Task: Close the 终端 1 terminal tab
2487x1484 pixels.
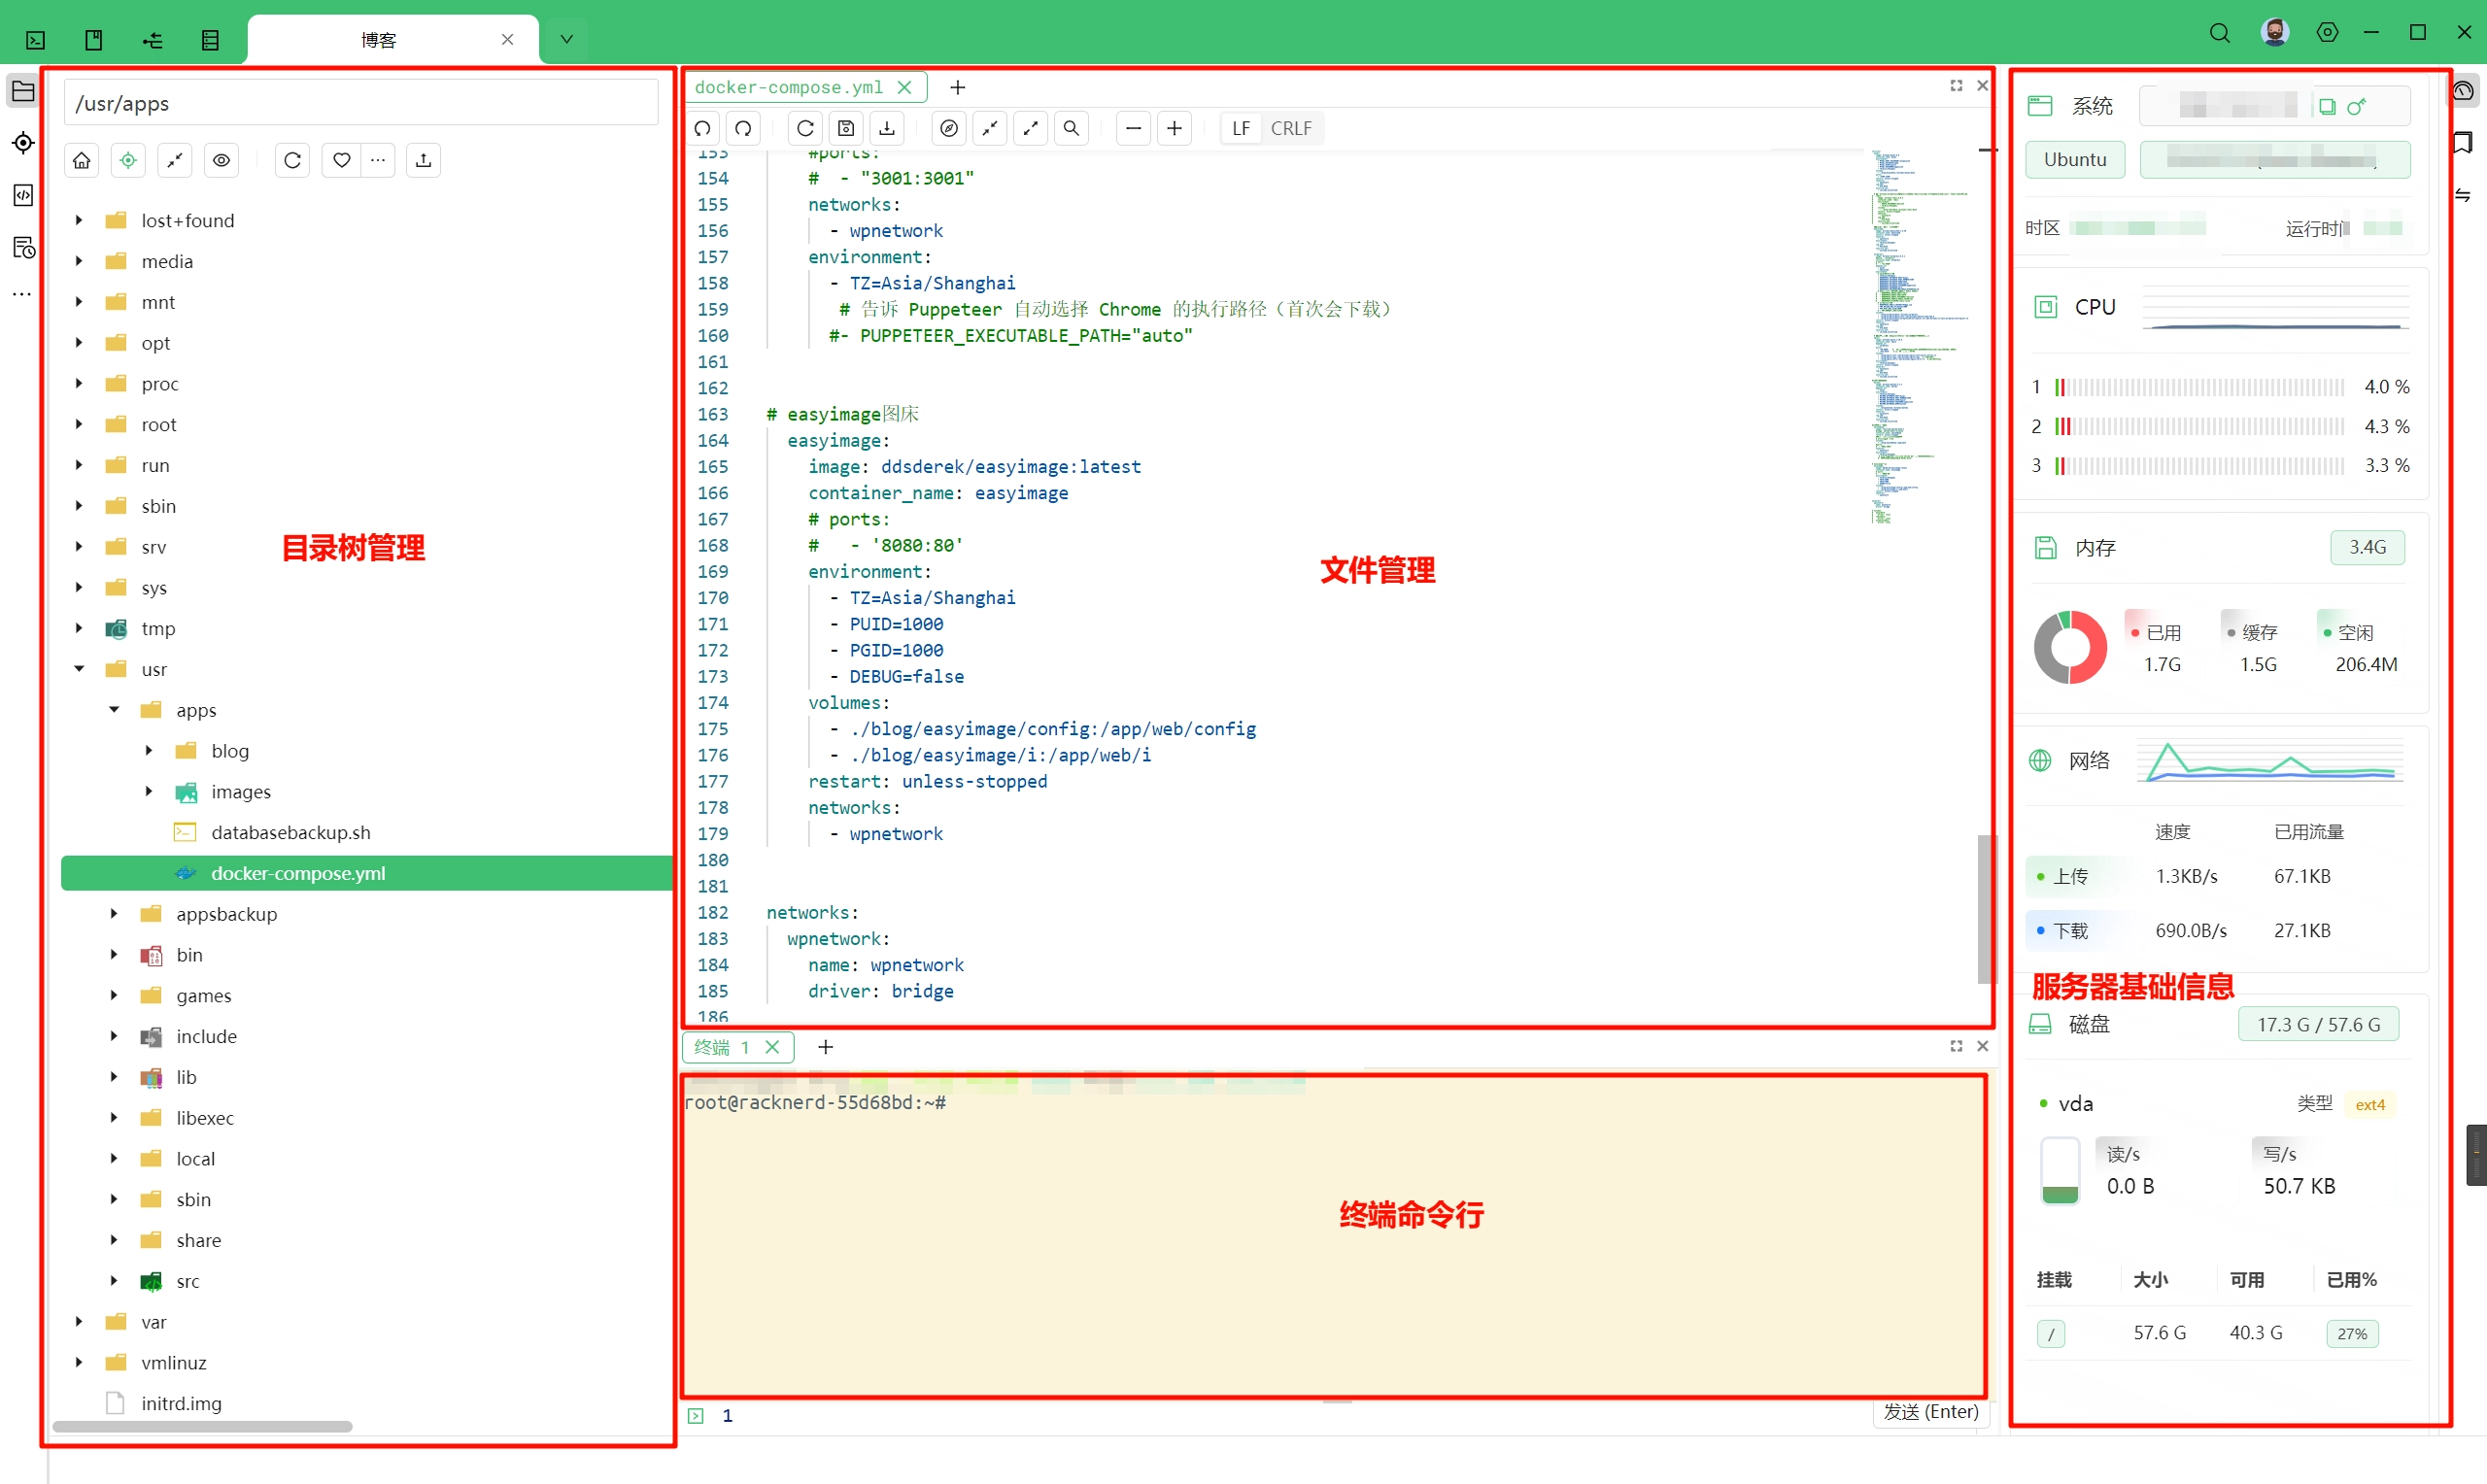Action: tap(772, 1047)
